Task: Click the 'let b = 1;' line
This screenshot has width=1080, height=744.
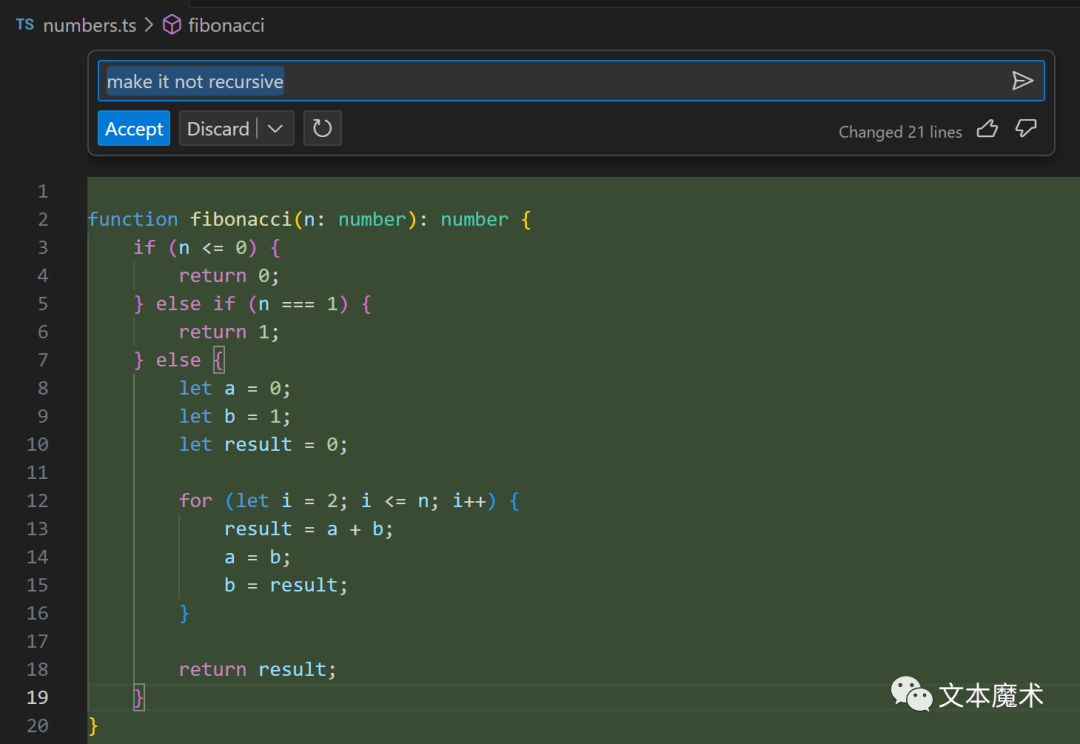Action: pyautogui.click(x=235, y=416)
